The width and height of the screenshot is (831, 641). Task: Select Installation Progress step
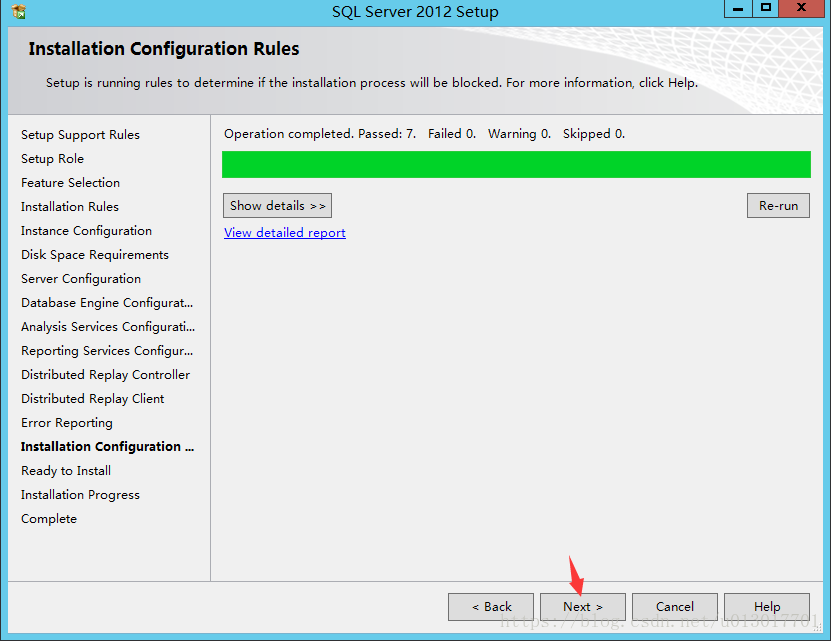[81, 495]
